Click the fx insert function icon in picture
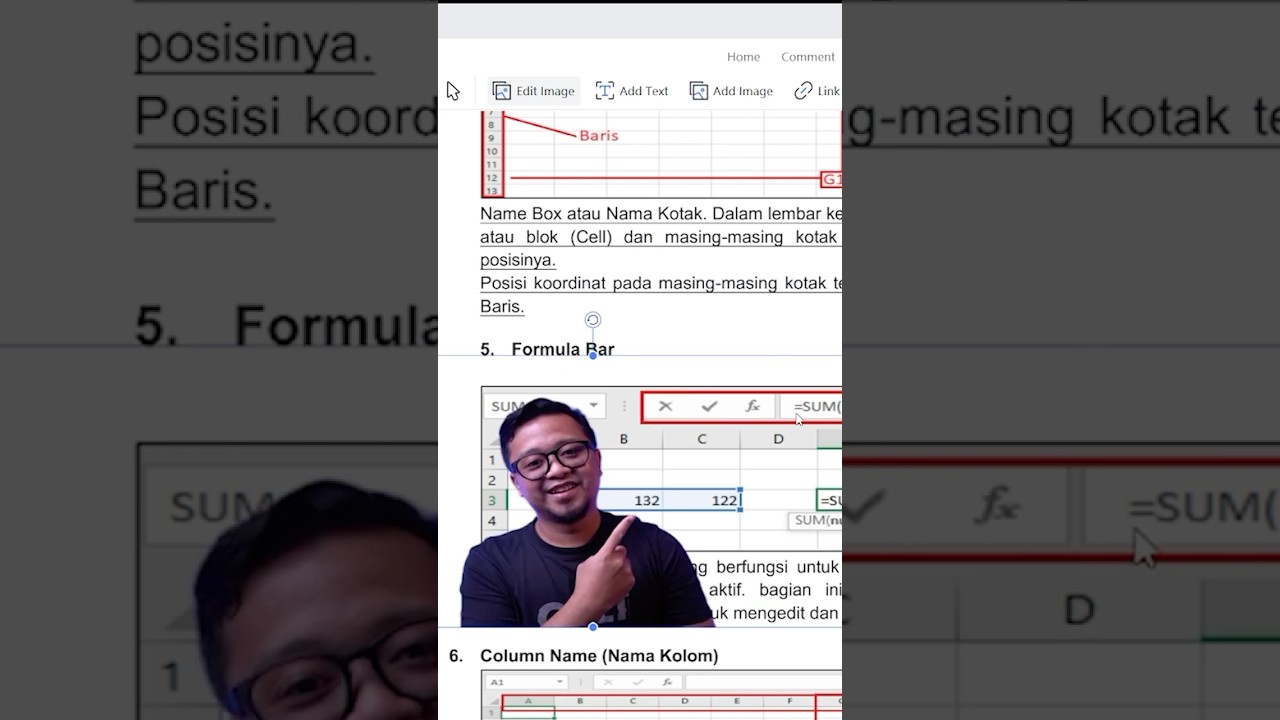This screenshot has height=720, width=1280. pyautogui.click(x=753, y=406)
